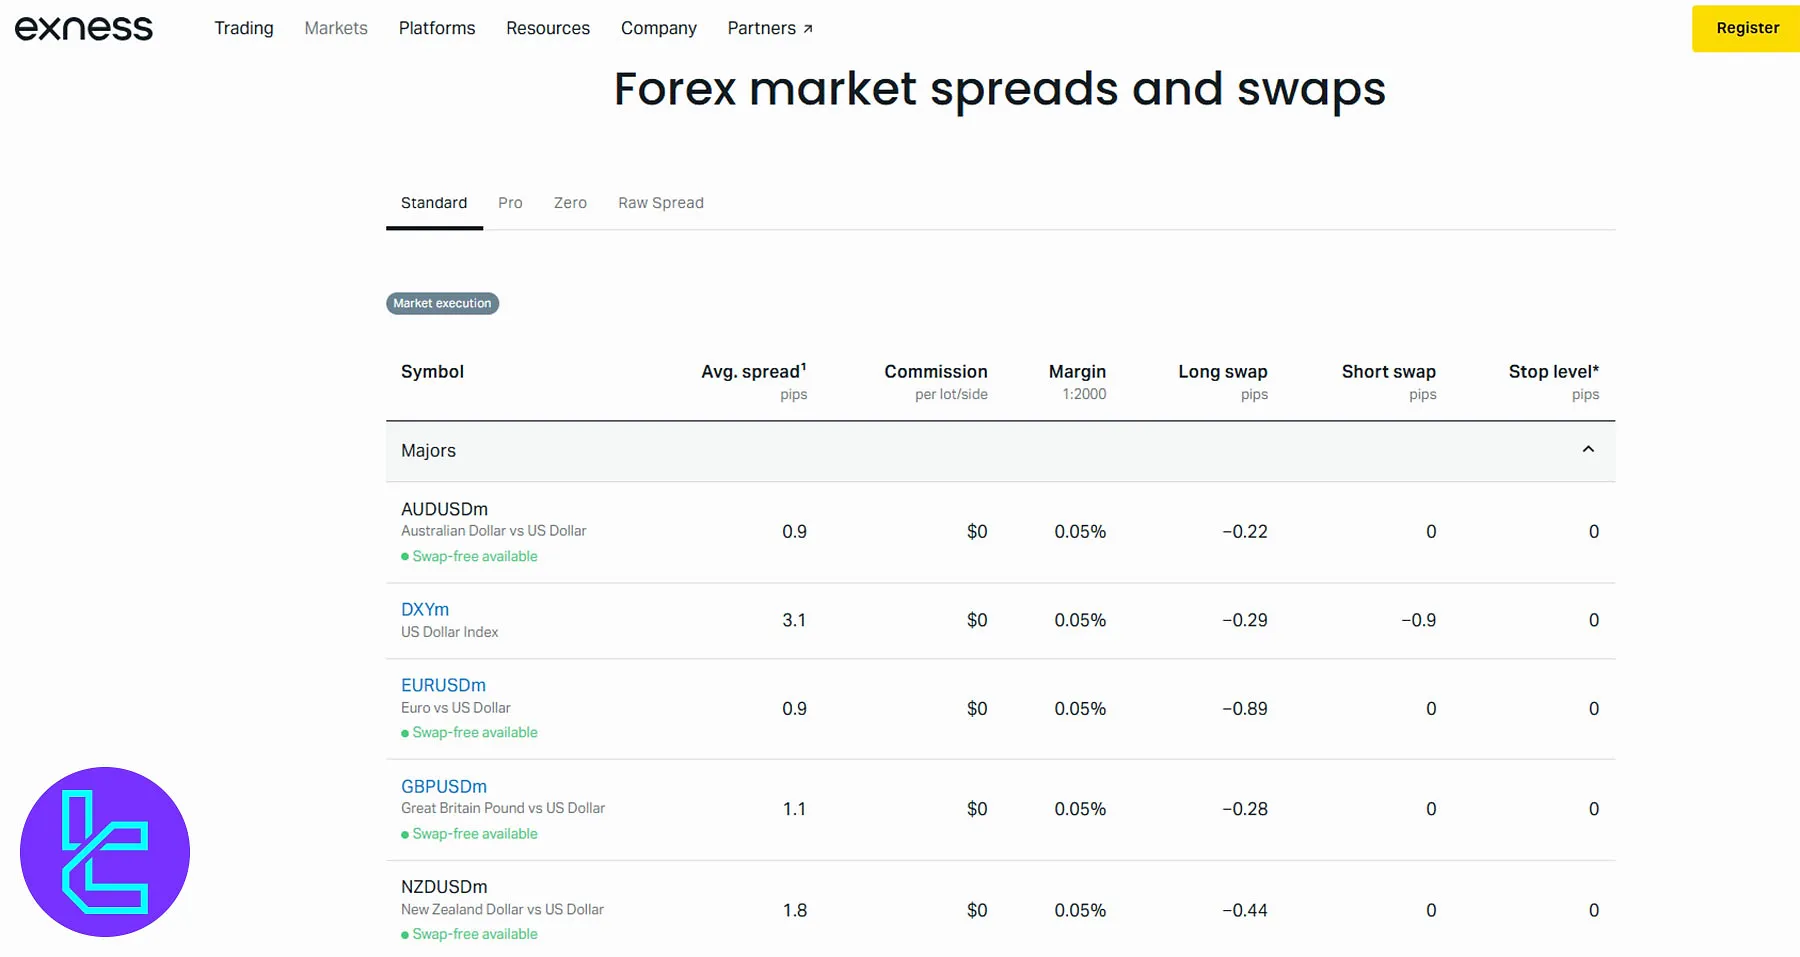This screenshot has height=957, width=1800.
Task: Switch to the Zero tab
Action: (570, 203)
